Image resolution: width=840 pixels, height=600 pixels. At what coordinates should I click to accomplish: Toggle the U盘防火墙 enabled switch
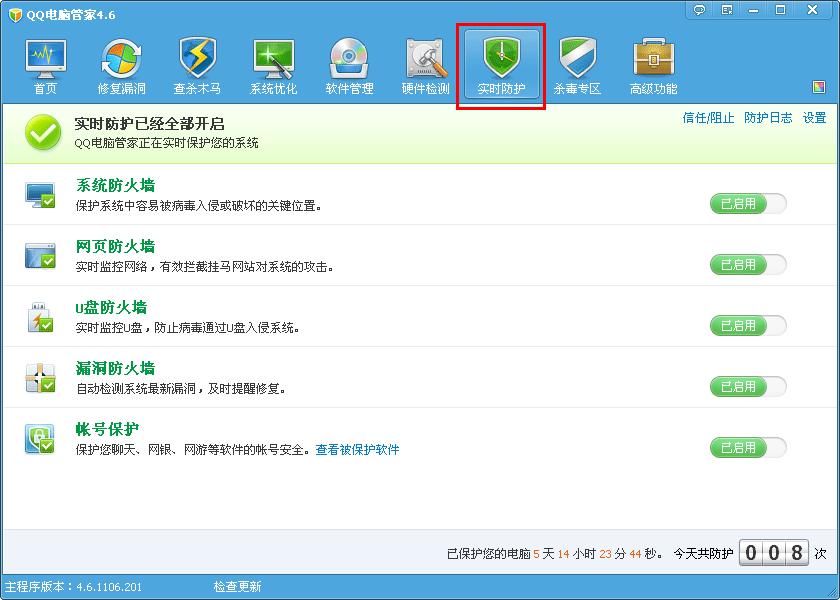point(748,325)
